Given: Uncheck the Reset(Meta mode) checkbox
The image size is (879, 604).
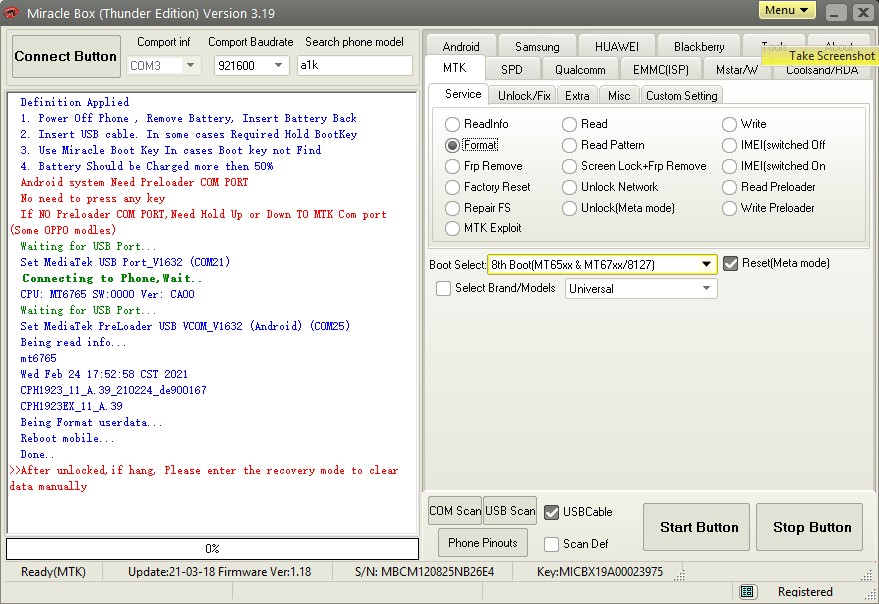Looking at the screenshot, I should pyautogui.click(x=730, y=264).
